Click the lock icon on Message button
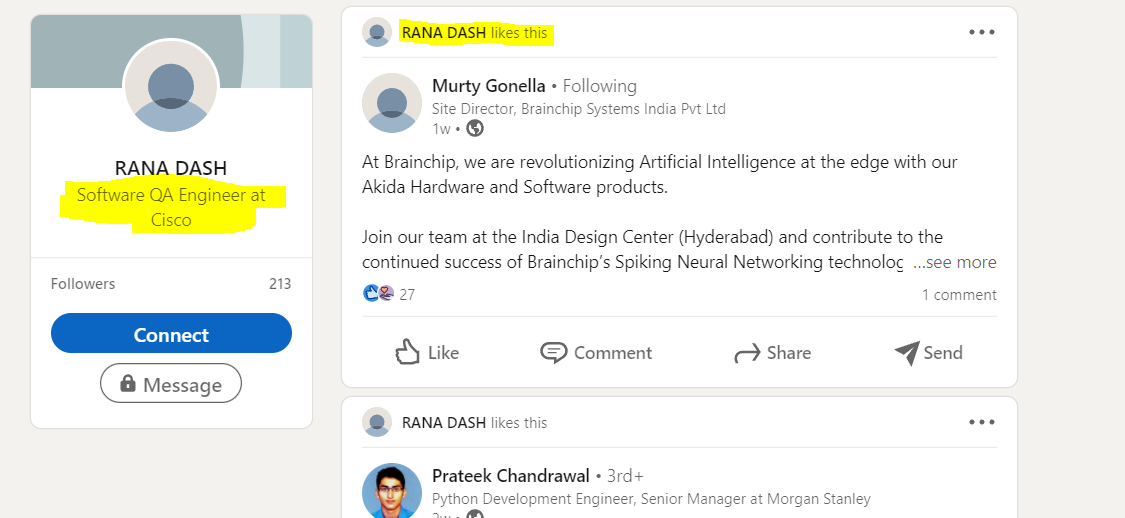 point(128,384)
